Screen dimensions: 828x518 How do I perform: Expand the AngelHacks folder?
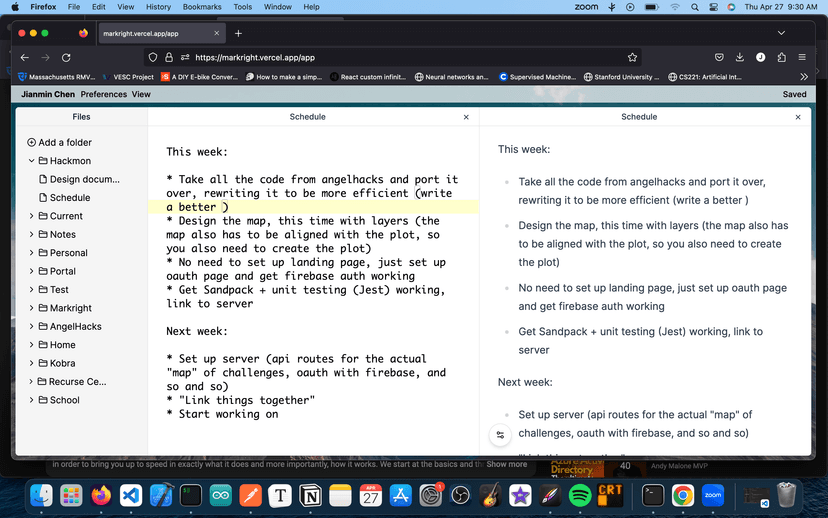(x=32, y=326)
